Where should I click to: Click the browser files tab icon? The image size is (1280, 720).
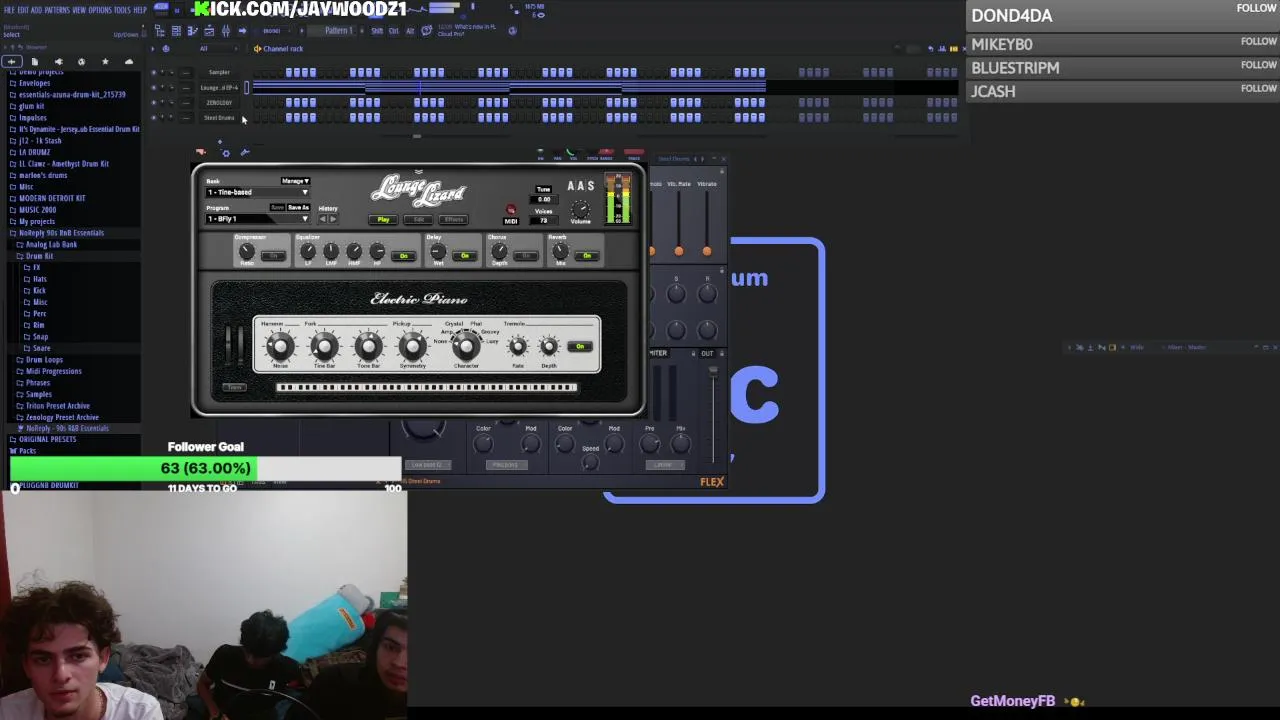tap(35, 62)
